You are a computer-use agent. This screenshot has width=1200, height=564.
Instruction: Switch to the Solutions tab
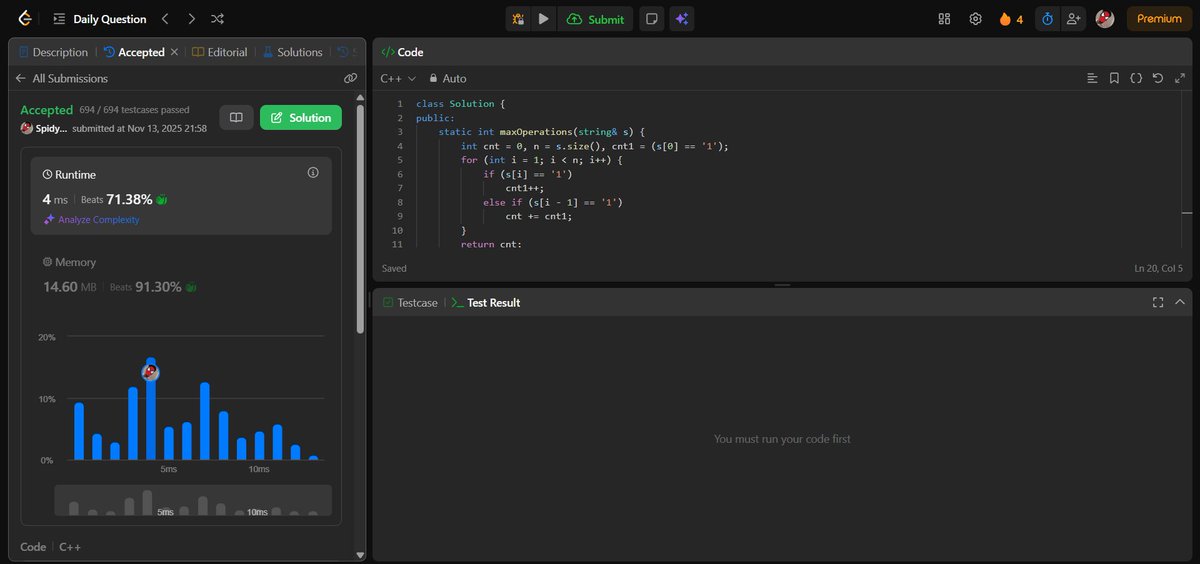(x=293, y=52)
